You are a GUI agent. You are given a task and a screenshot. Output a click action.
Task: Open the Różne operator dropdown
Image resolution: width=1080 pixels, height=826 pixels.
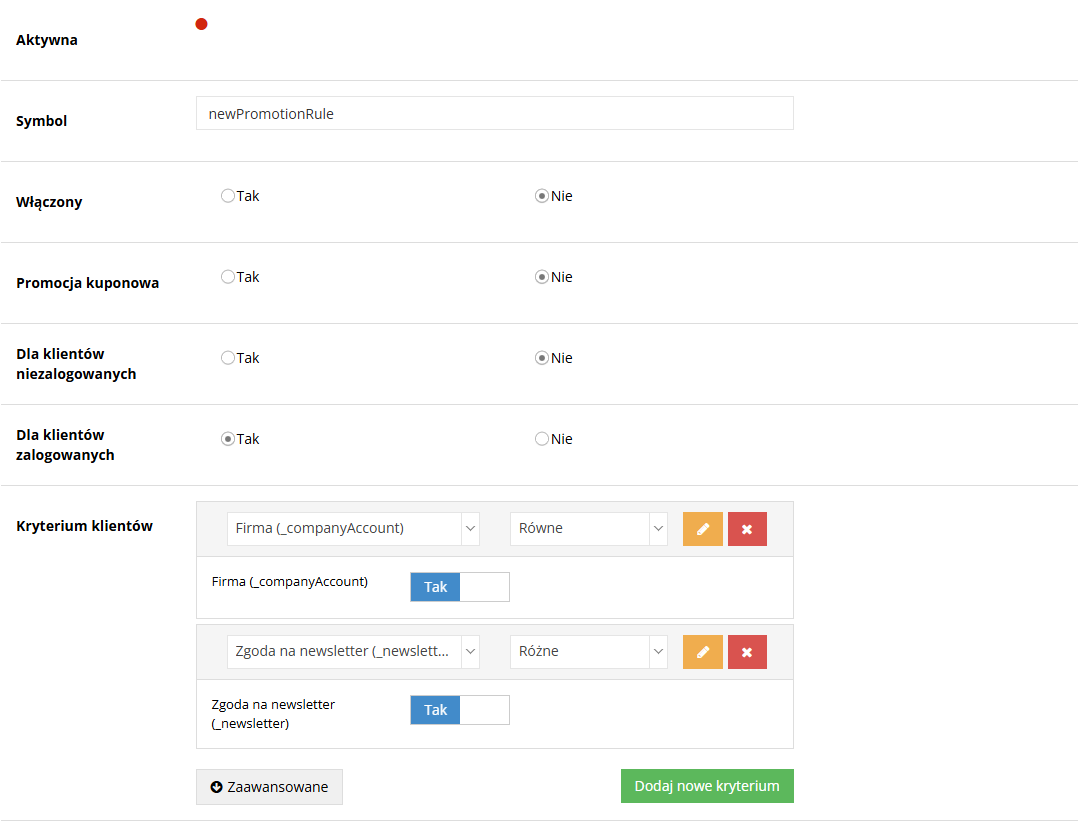coord(589,652)
